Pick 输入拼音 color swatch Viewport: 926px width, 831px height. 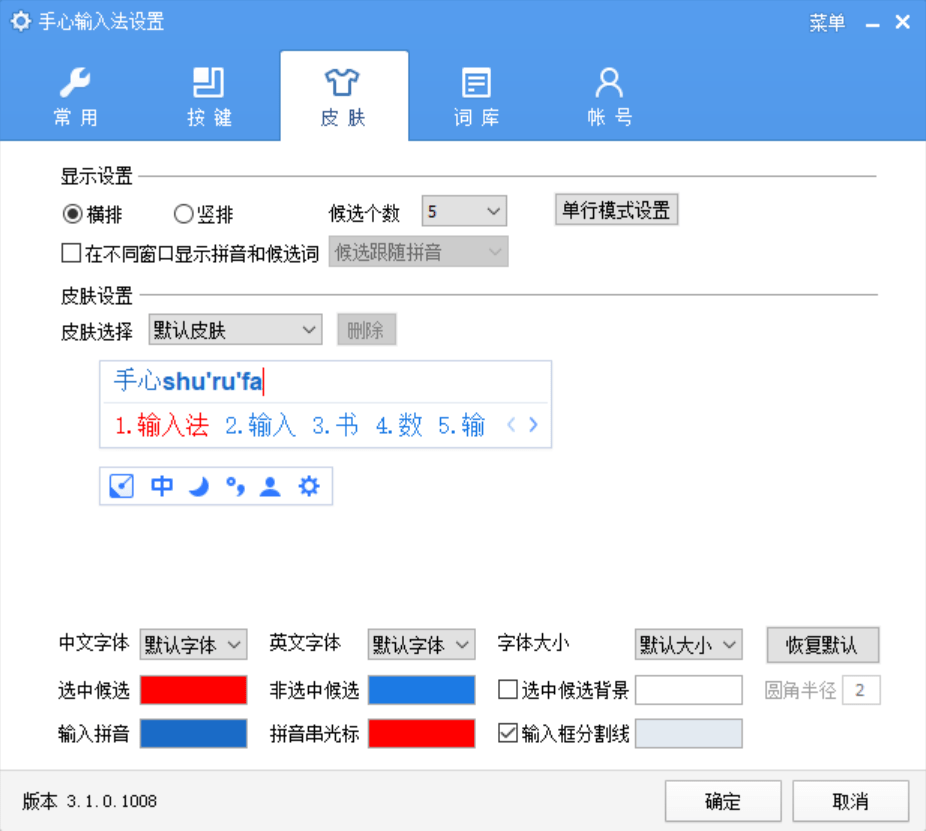pos(193,734)
